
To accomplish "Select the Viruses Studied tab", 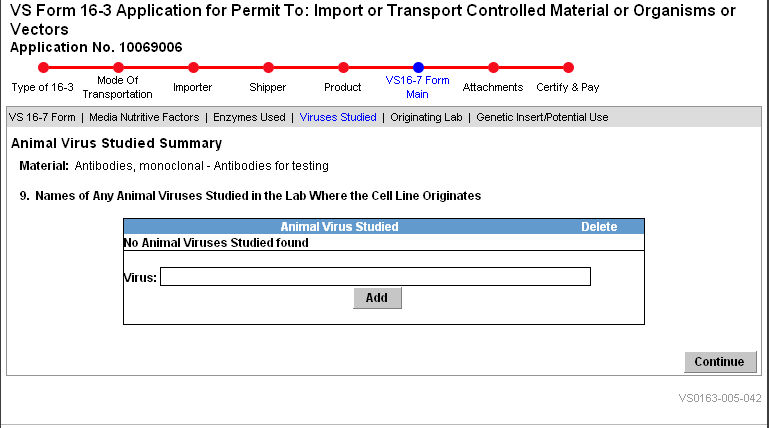I will [x=338, y=117].
